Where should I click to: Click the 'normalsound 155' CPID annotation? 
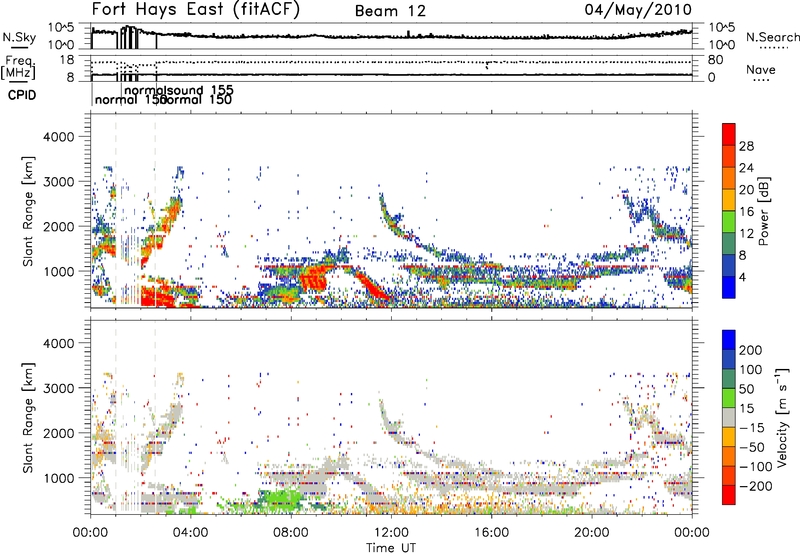click(x=179, y=90)
